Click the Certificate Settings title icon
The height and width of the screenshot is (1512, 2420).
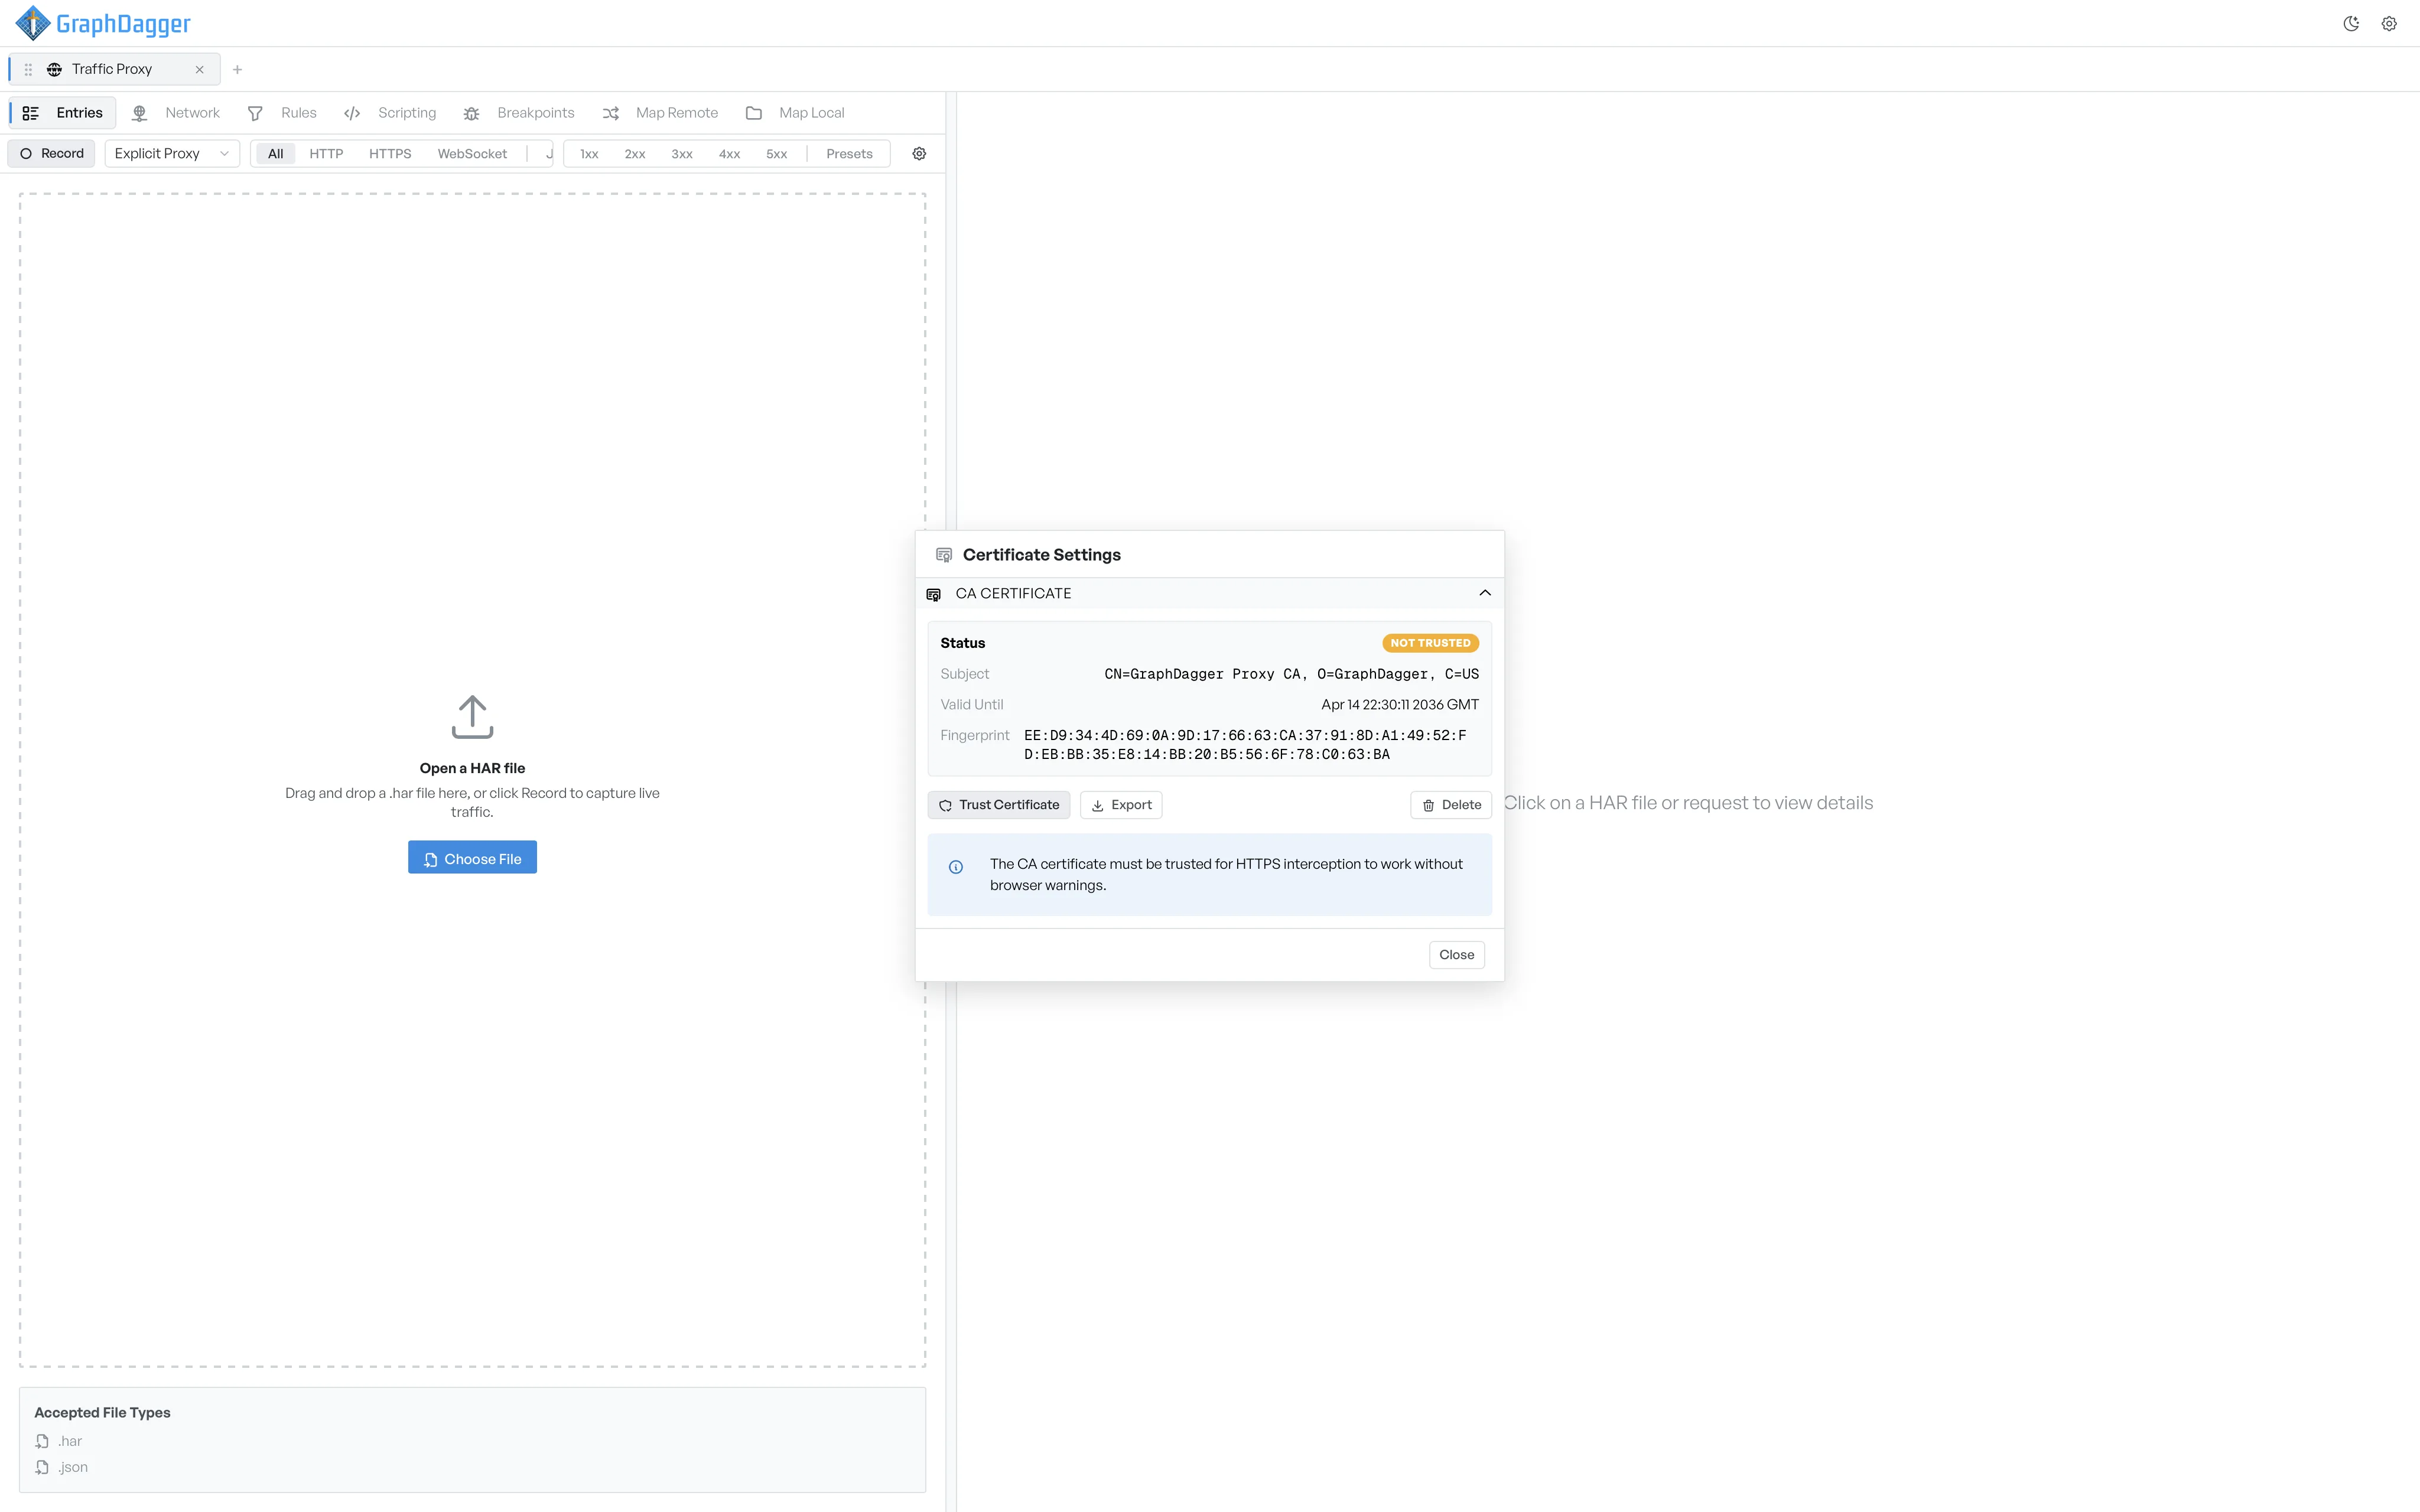pyautogui.click(x=943, y=554)
